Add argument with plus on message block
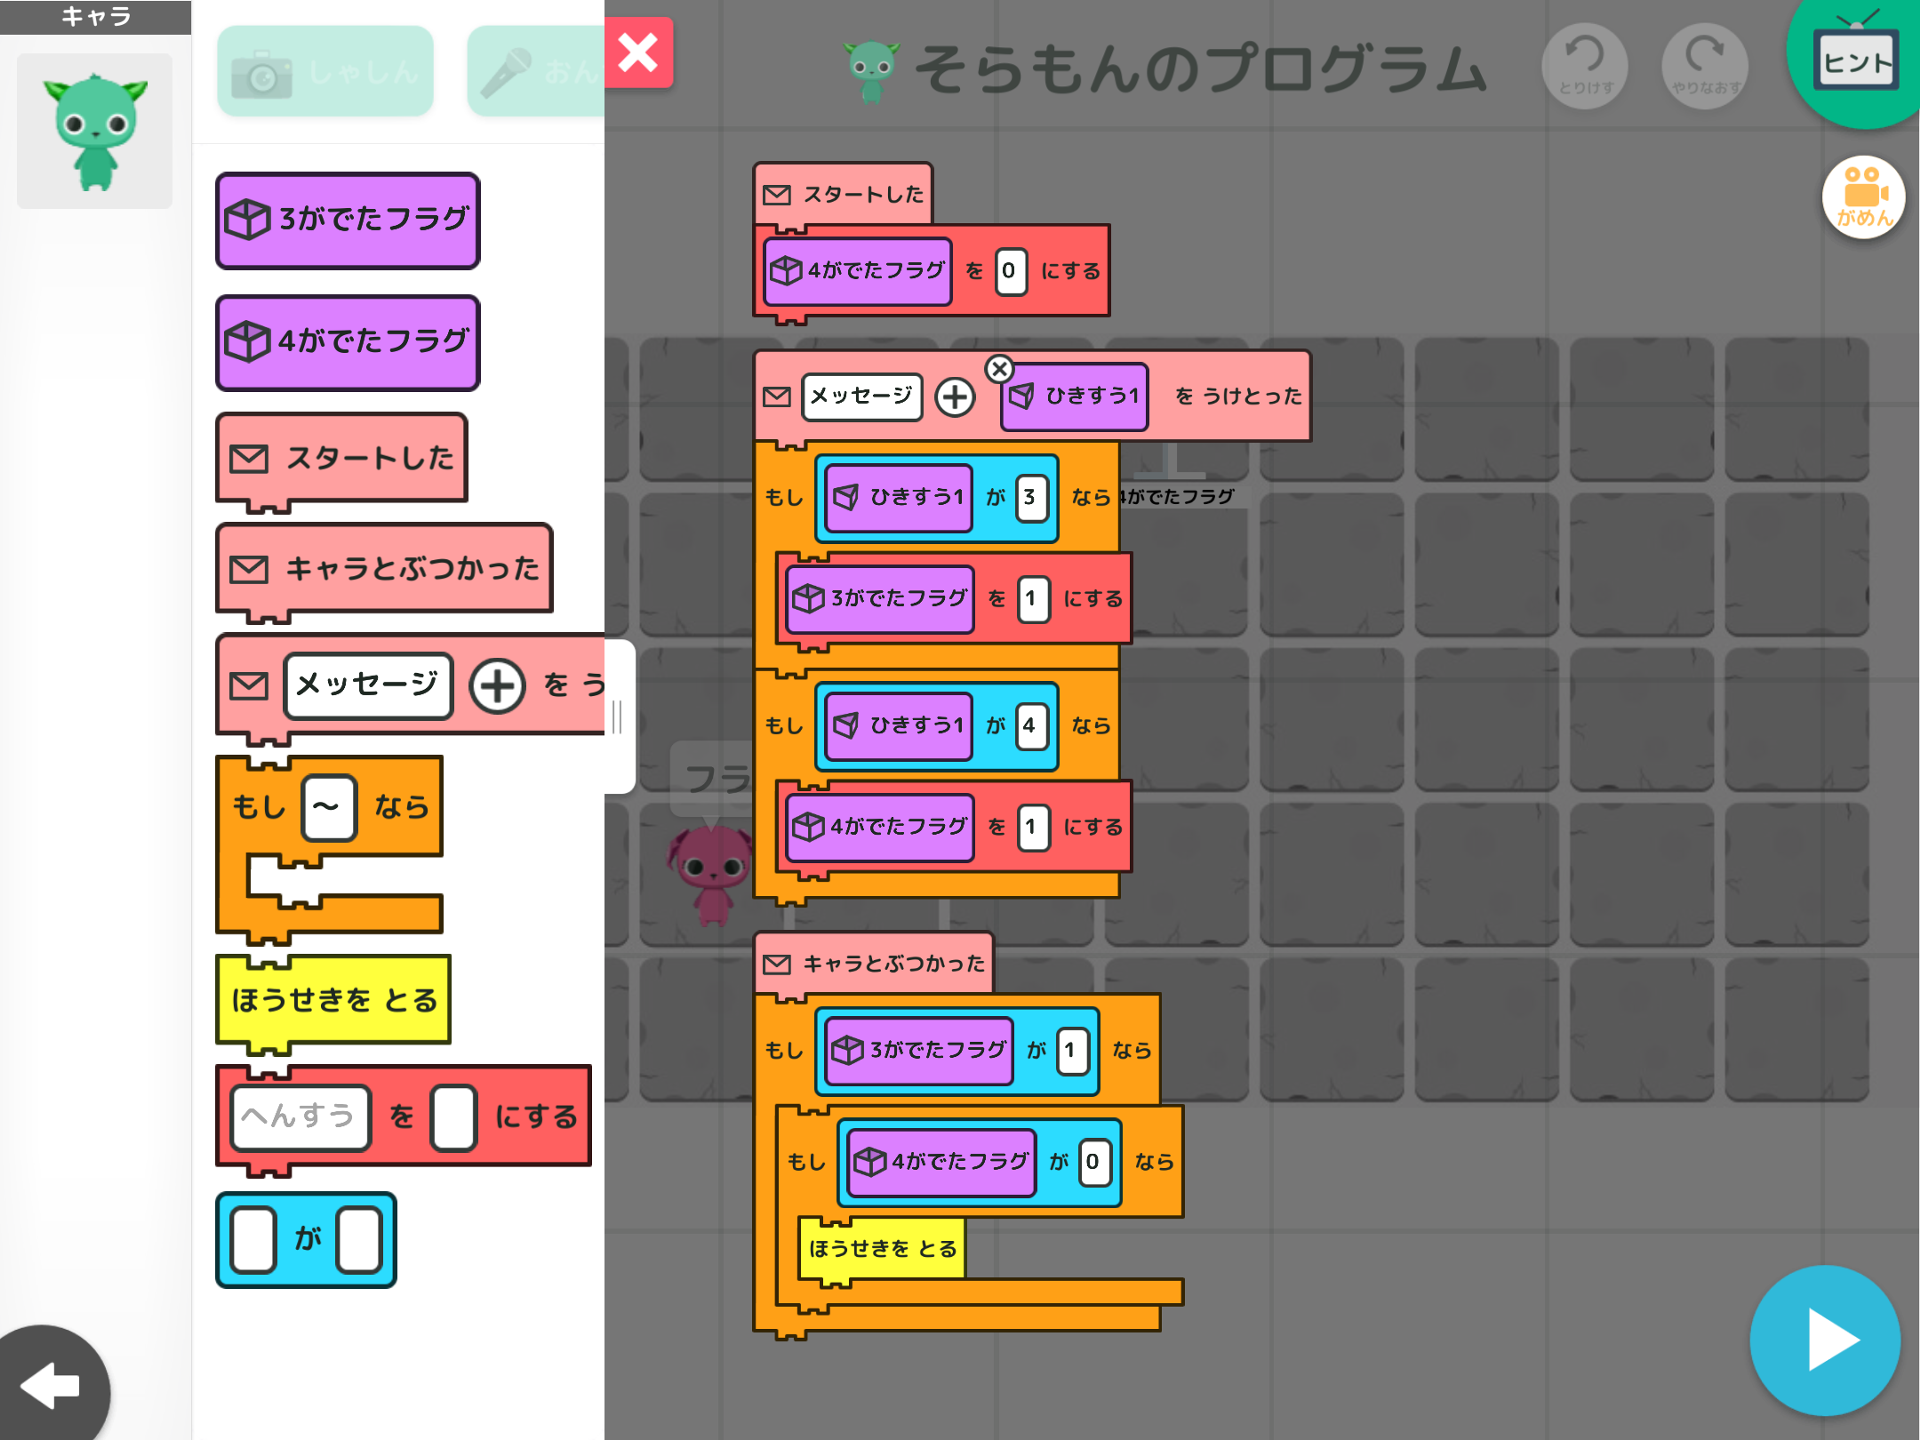This screenshot has width=1920, height=1440. pos(955,397)
